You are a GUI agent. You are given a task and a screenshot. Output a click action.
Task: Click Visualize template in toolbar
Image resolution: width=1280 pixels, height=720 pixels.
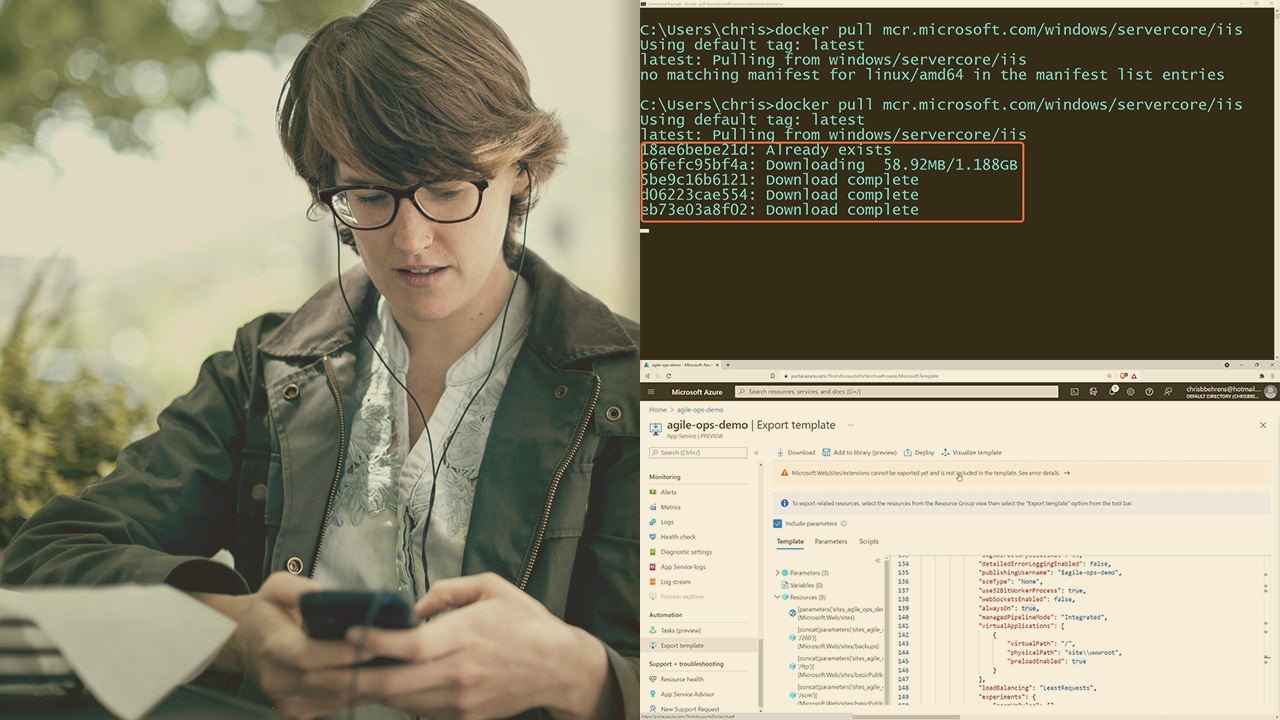click(x=971, y=452)
